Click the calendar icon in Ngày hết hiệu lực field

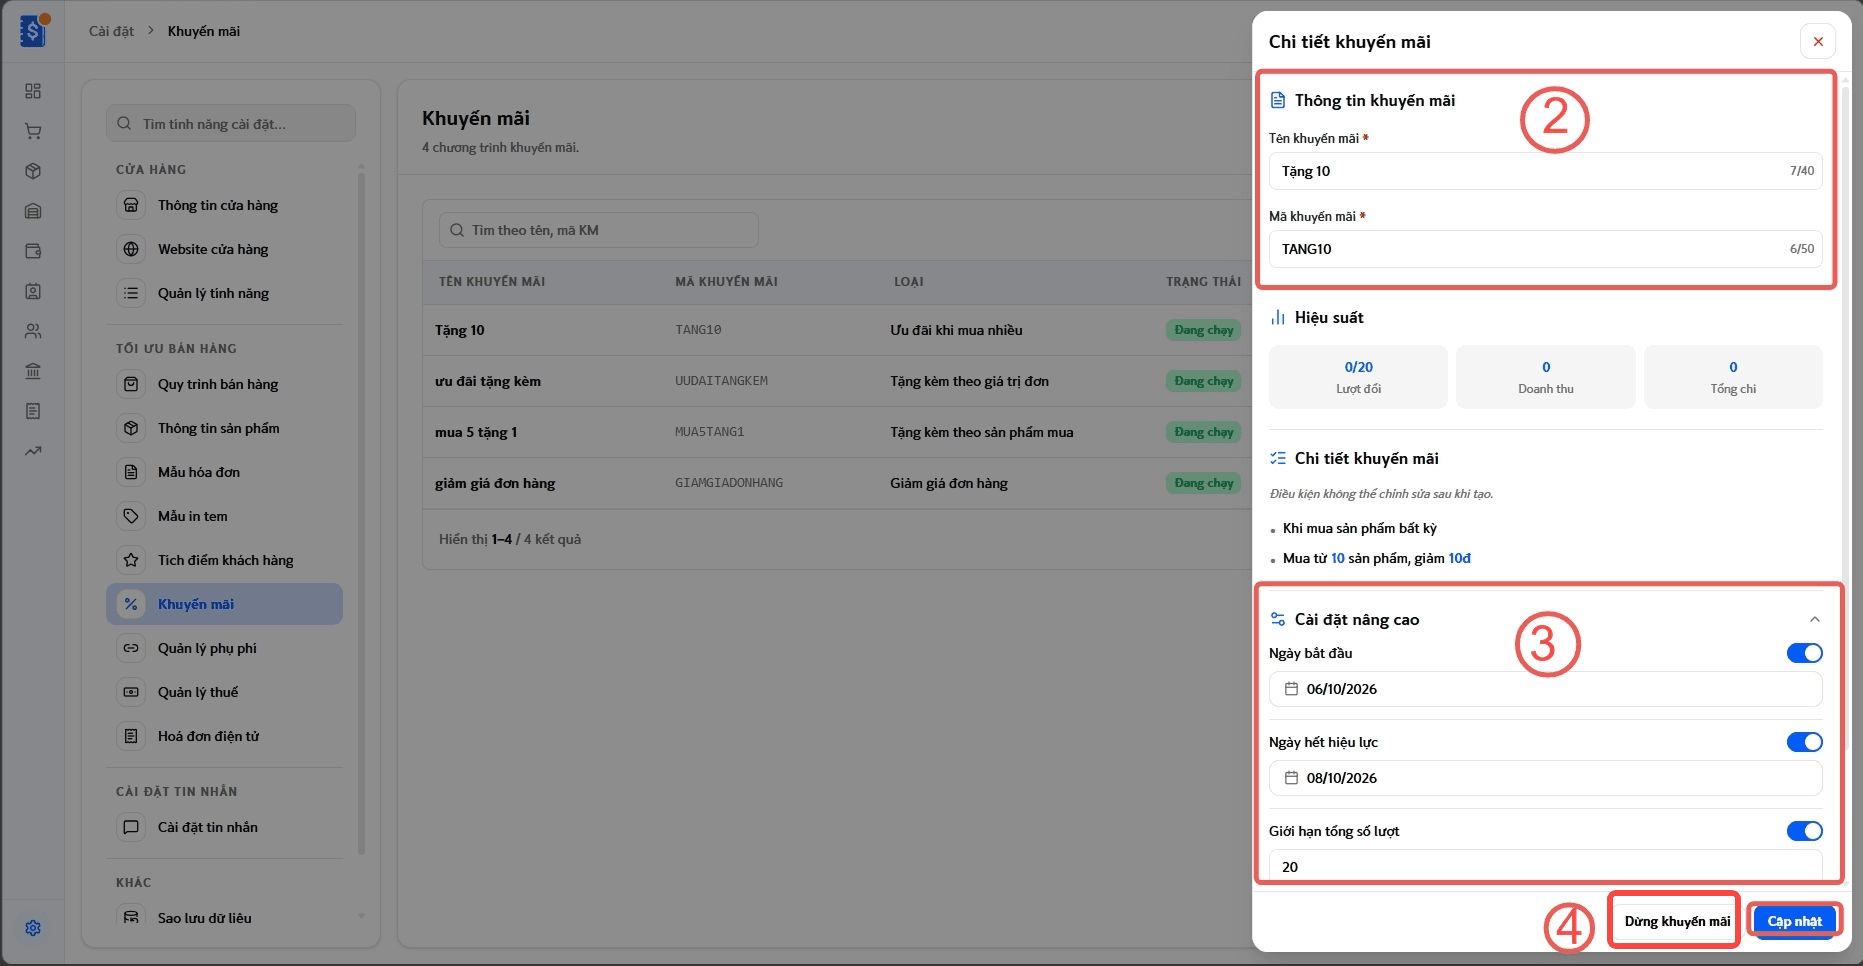[x=1291, y=778]
